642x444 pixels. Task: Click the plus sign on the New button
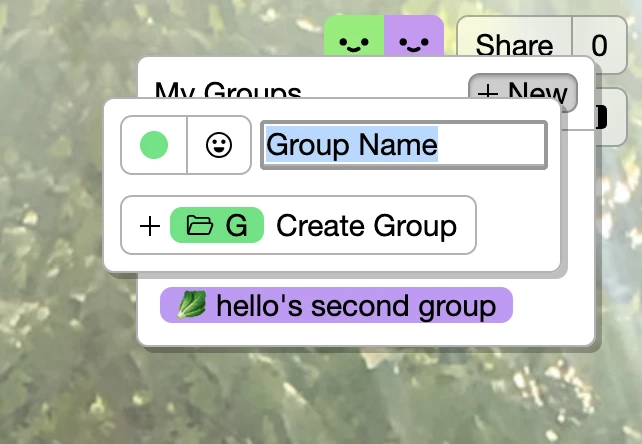point(488,93)
